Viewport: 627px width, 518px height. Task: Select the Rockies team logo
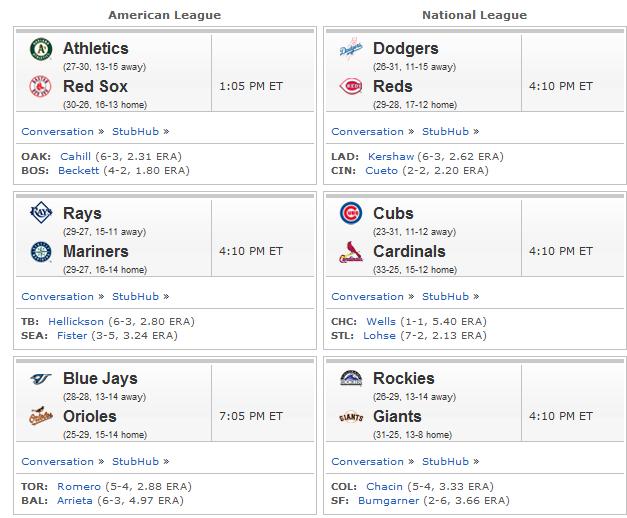click(x=351, y=378)
